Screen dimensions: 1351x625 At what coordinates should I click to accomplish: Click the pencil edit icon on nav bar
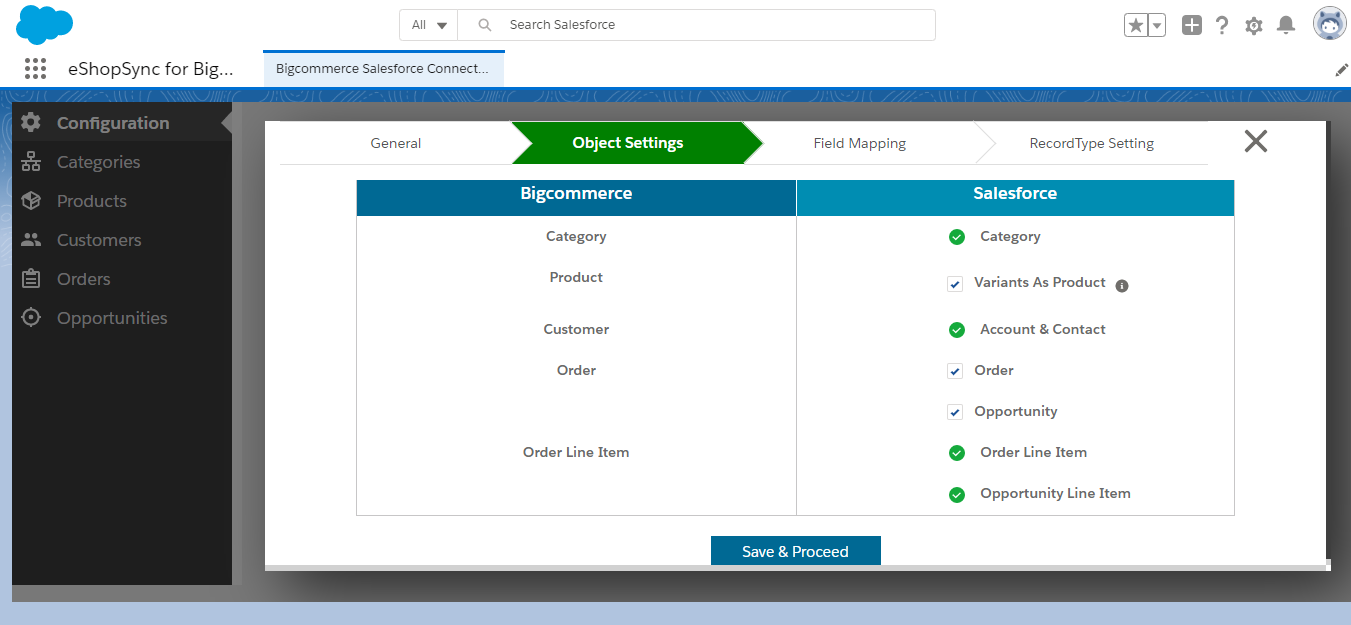coord(1342,70)
